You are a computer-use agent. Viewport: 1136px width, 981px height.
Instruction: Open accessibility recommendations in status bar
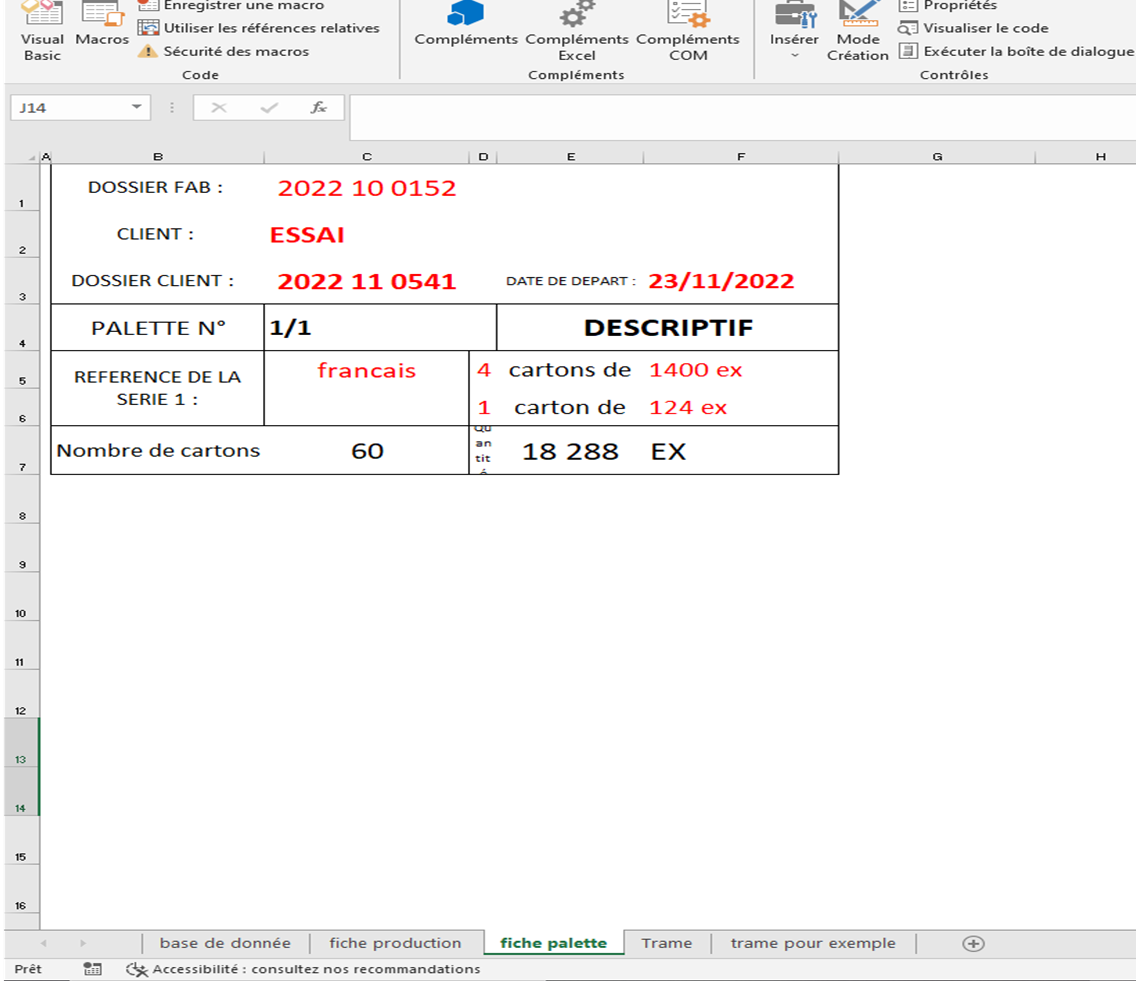click(303, 969)
